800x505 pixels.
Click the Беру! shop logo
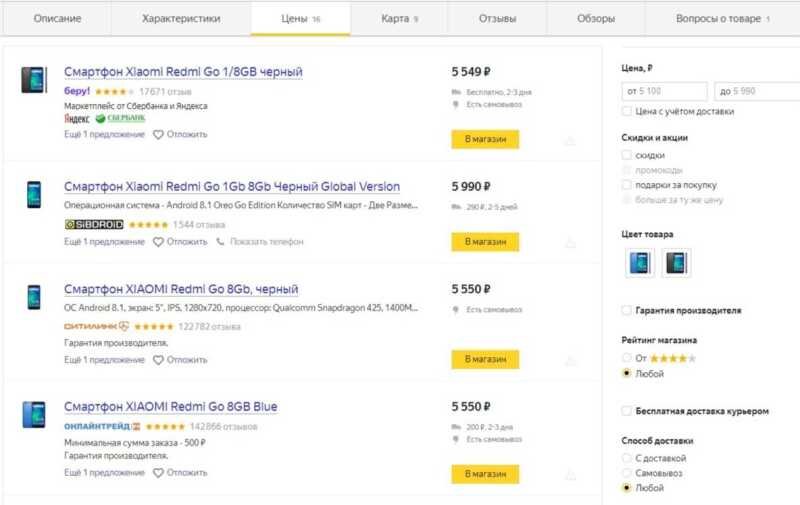point(77,91)
